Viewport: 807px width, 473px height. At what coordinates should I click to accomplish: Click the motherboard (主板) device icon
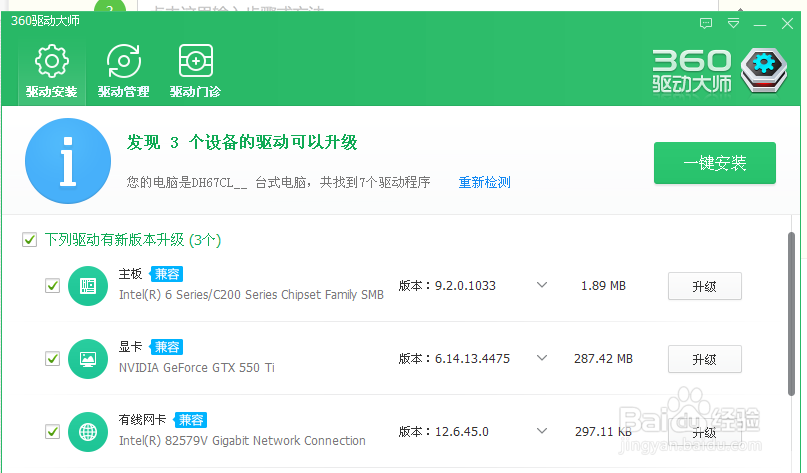pos(87,286)
